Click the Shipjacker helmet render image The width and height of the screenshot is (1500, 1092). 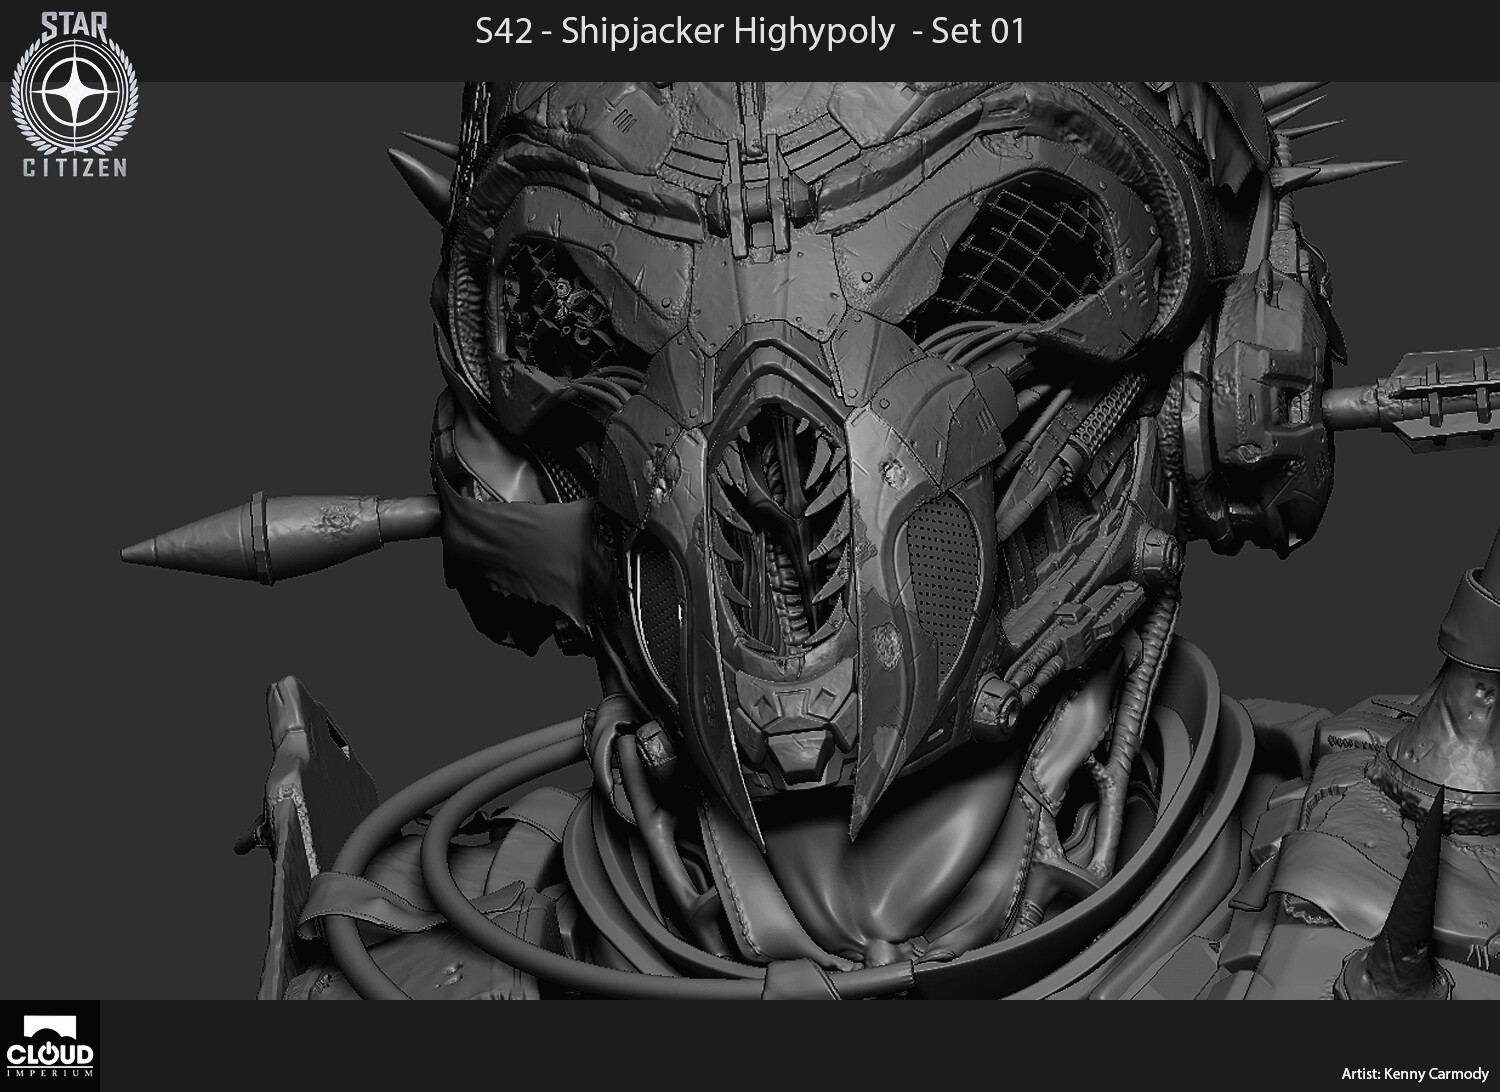(750, 541)
